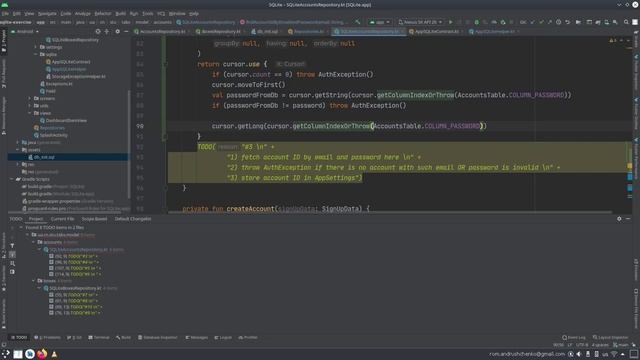Toggle the preview source icon in TODO panel
The image size is (640, 360).
12,272
